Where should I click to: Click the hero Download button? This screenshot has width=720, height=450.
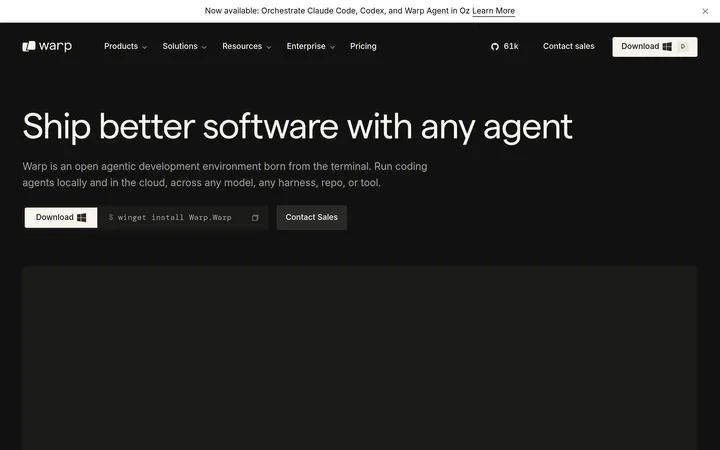tap(61, 217)
